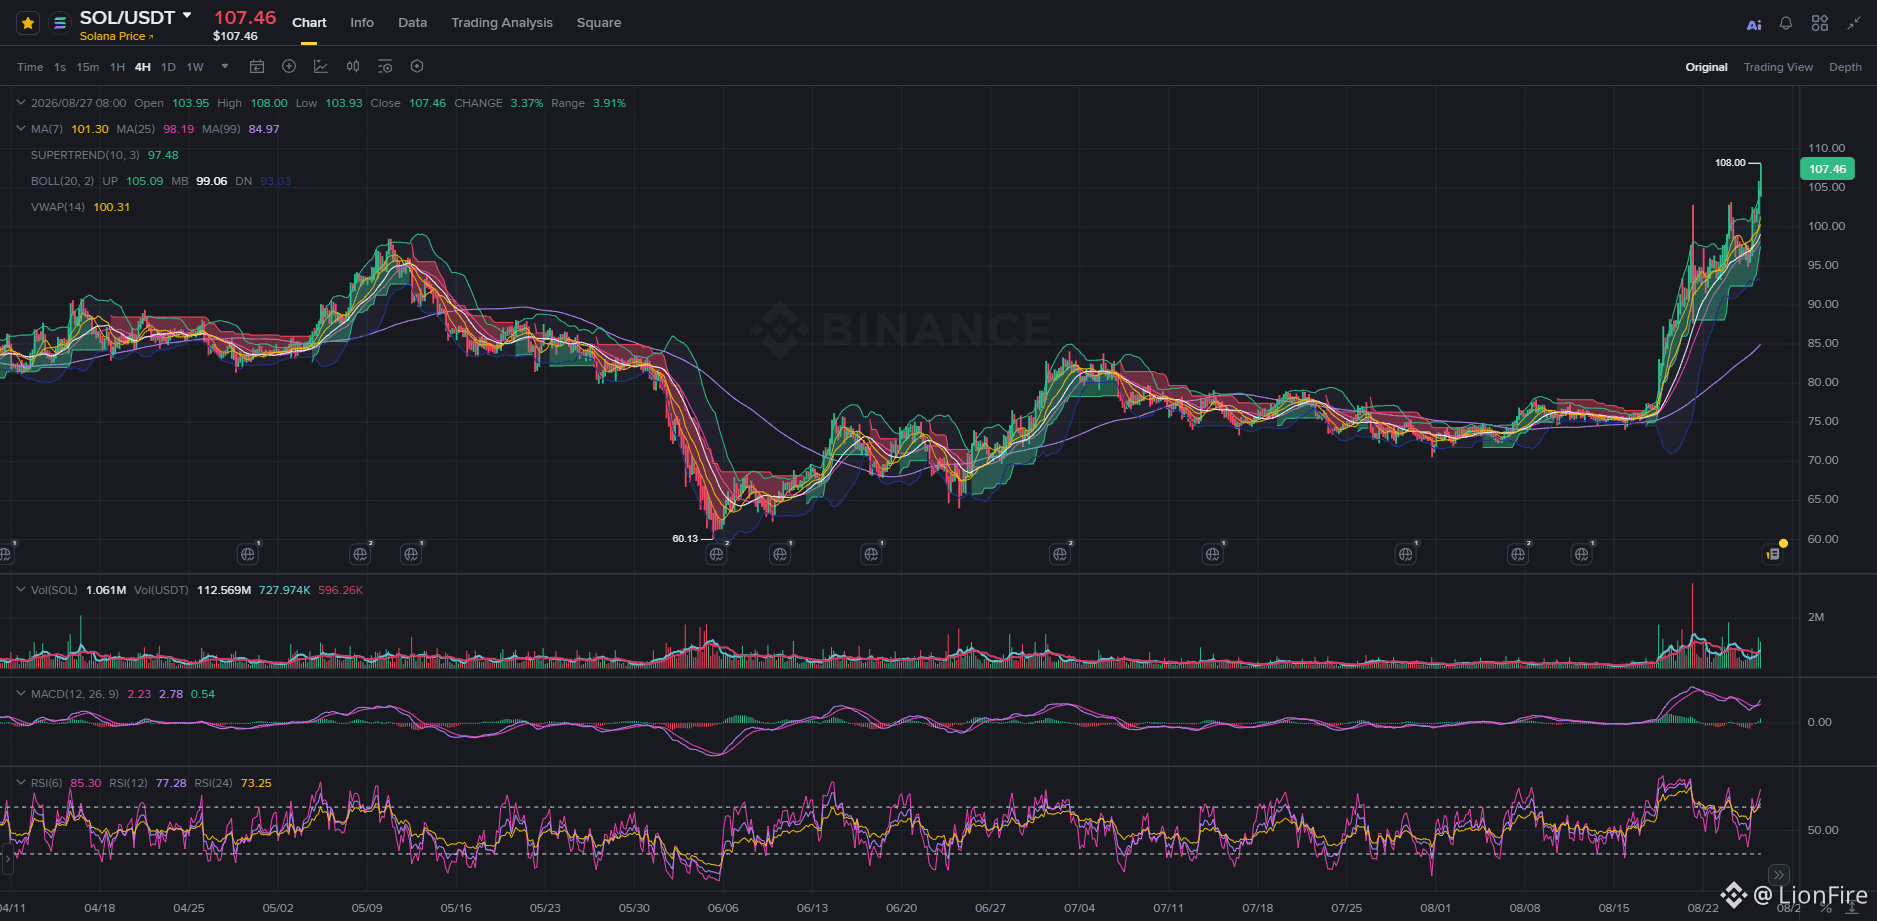Click the event globe marker nearest the 08/08 date
Screen dimensions: 1877x921
tap(1518, 554)
